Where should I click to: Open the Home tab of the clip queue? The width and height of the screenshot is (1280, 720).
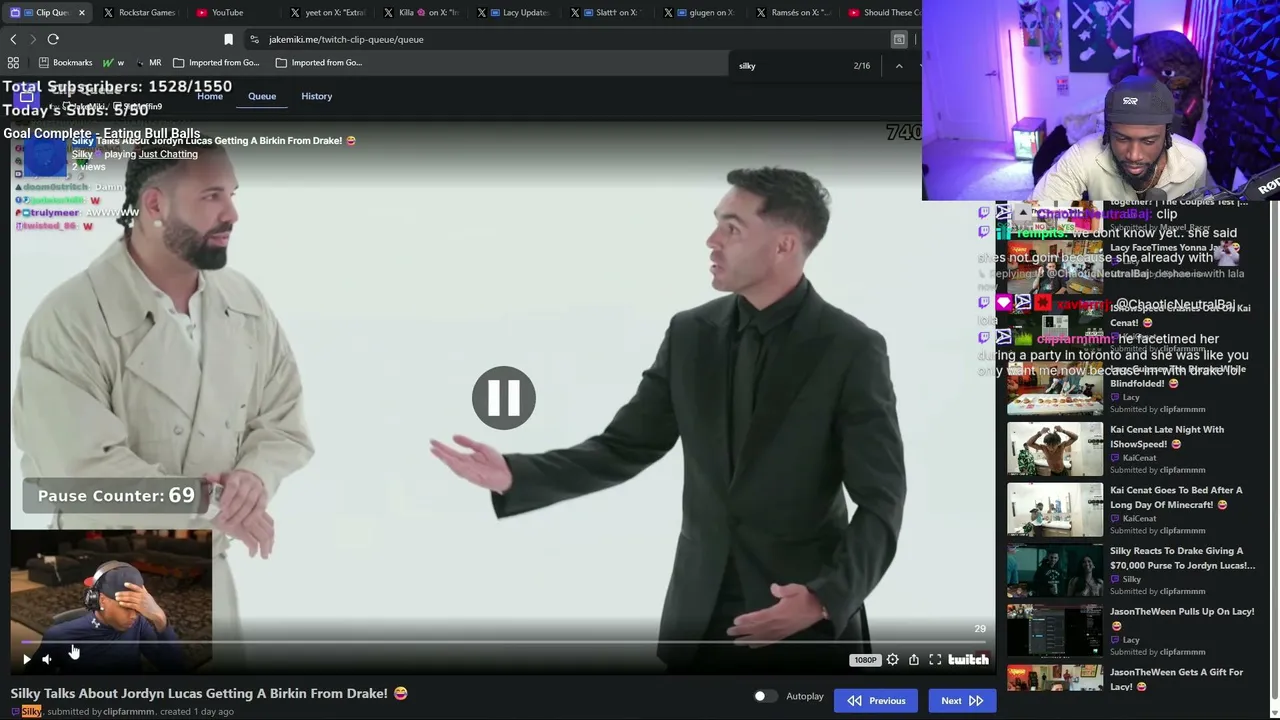(x=210, y=96)
